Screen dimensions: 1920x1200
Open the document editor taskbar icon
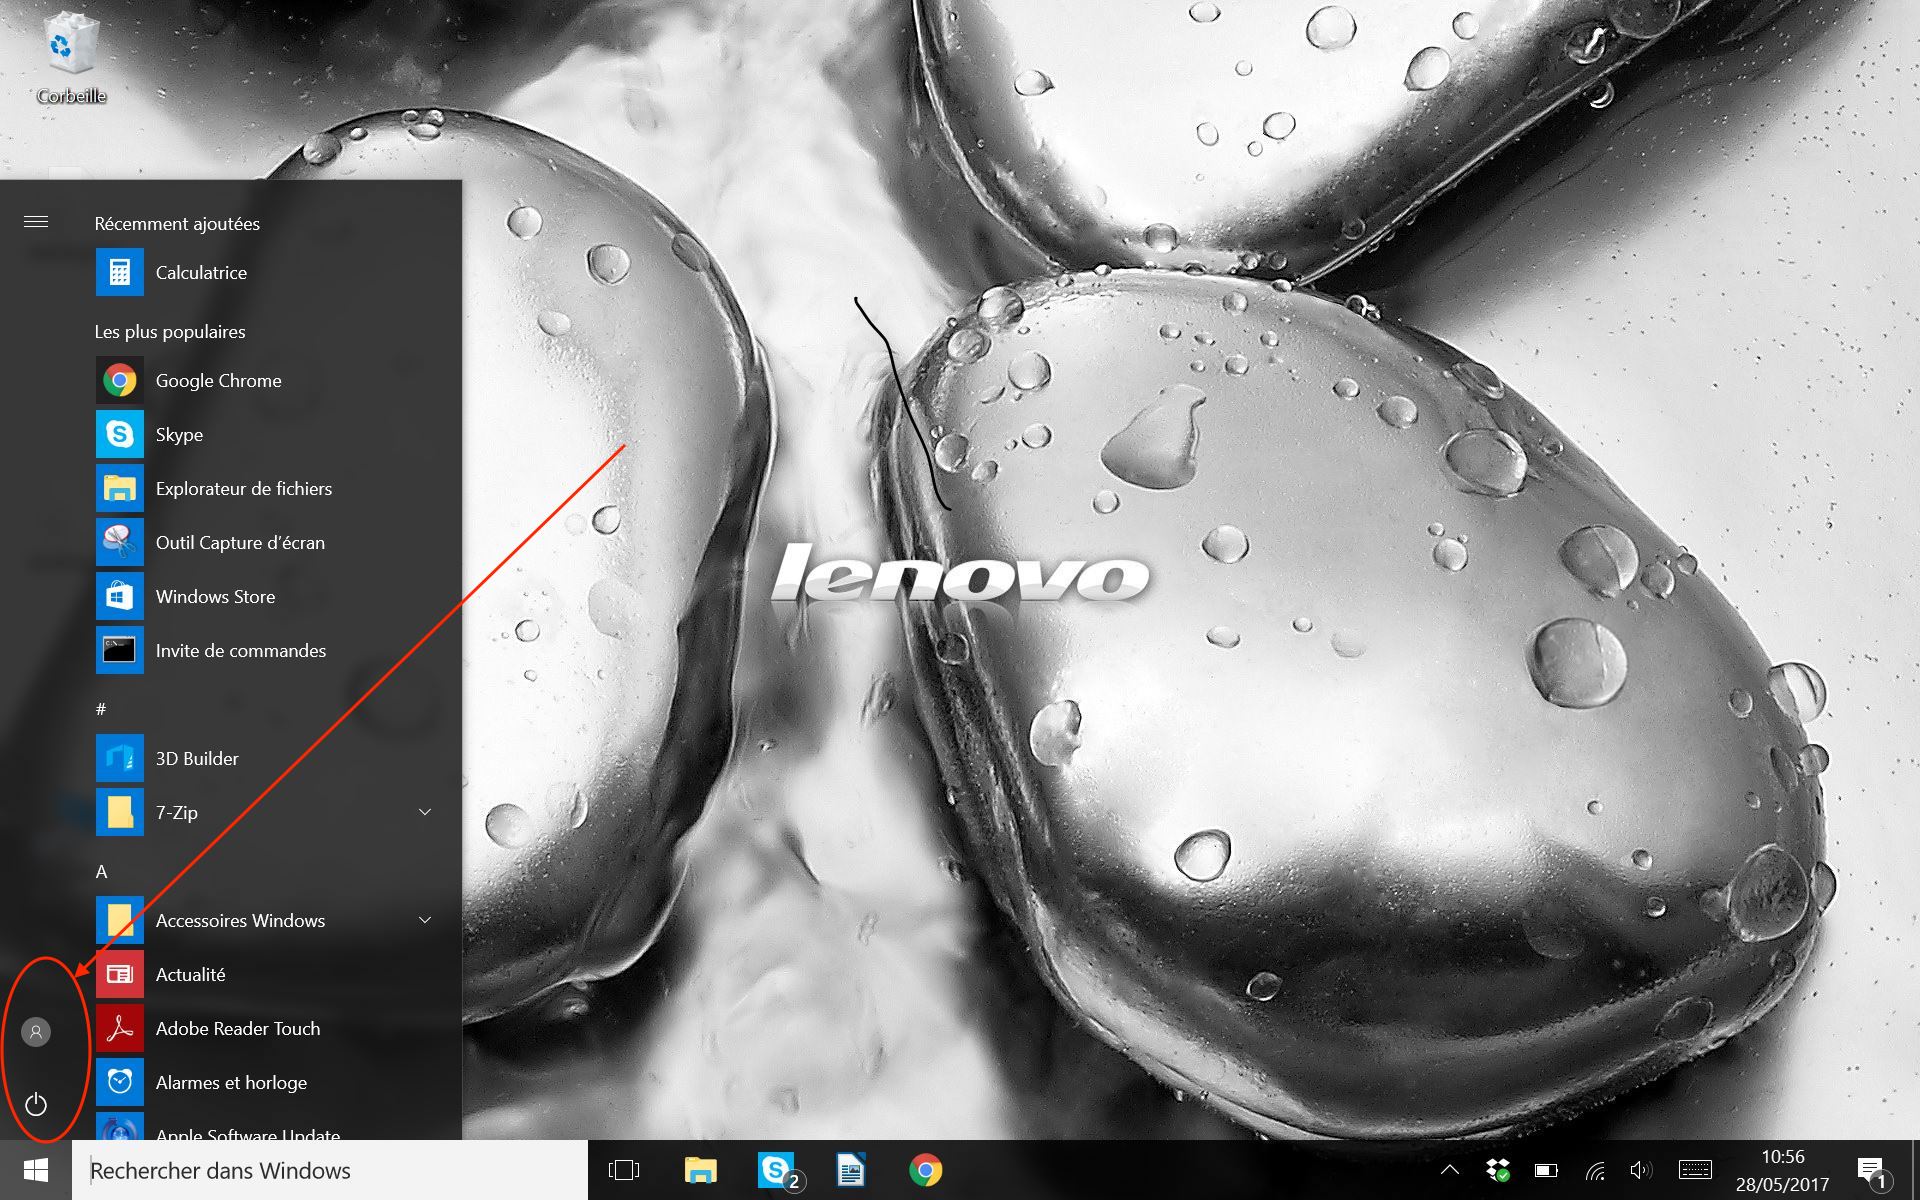coord(851,1170)
